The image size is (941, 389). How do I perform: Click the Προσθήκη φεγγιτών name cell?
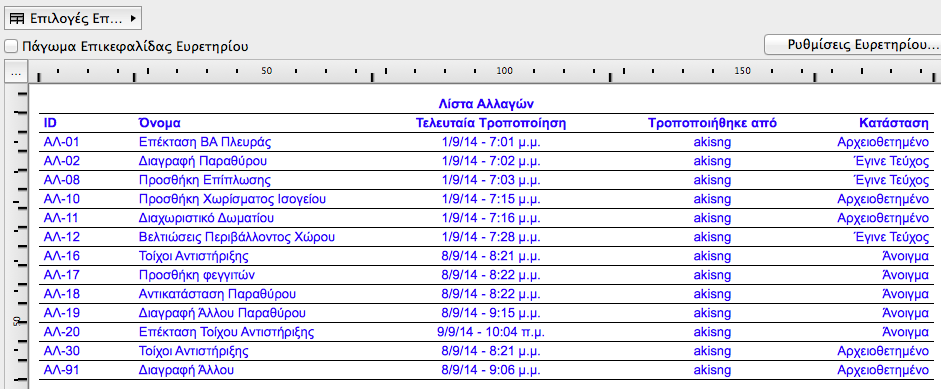[197, 275]
